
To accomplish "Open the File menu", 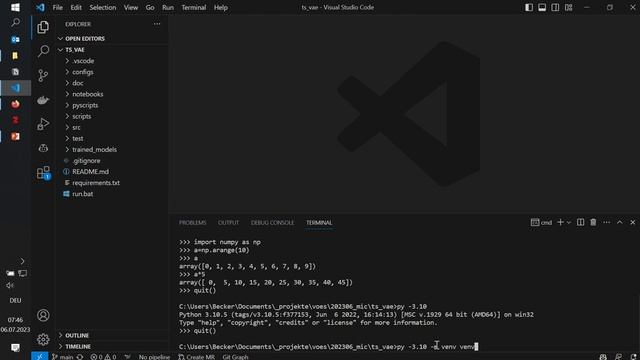I will point(58,7).
